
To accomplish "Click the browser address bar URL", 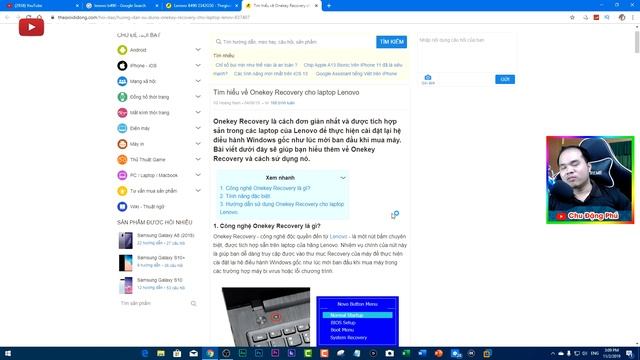I will click(x=154, y=18).
